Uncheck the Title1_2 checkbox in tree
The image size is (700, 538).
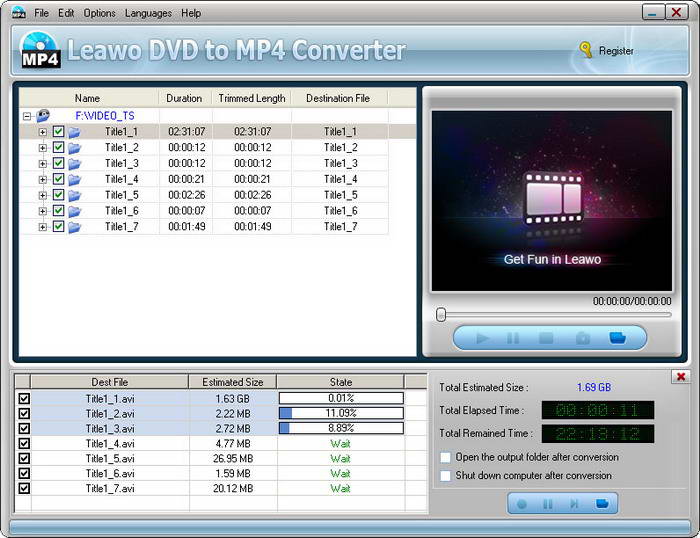click(x=58, y=147)
